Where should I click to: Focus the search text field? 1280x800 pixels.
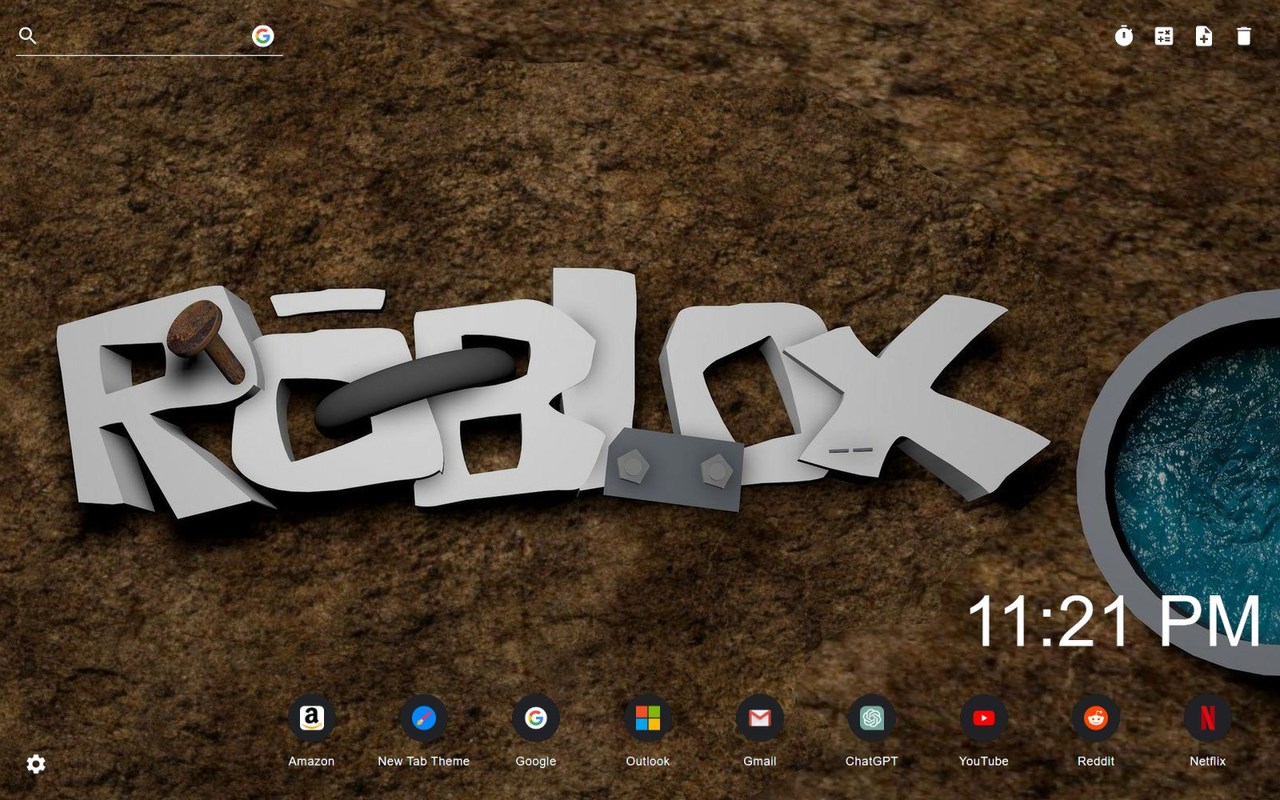[x=145, y=36]
